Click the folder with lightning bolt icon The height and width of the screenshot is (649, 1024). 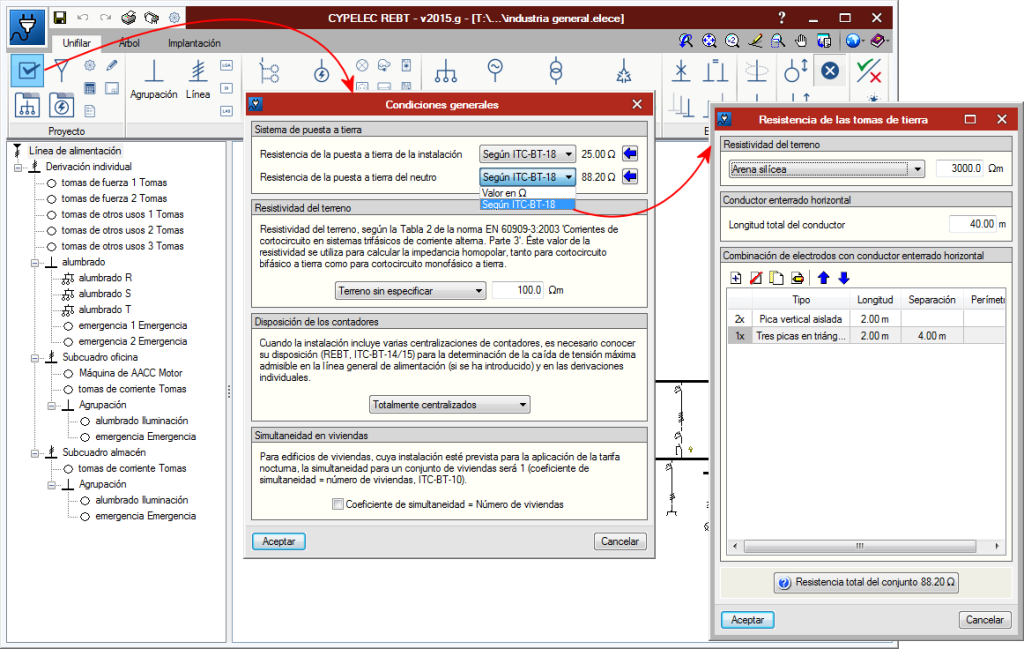coord(61,105)
